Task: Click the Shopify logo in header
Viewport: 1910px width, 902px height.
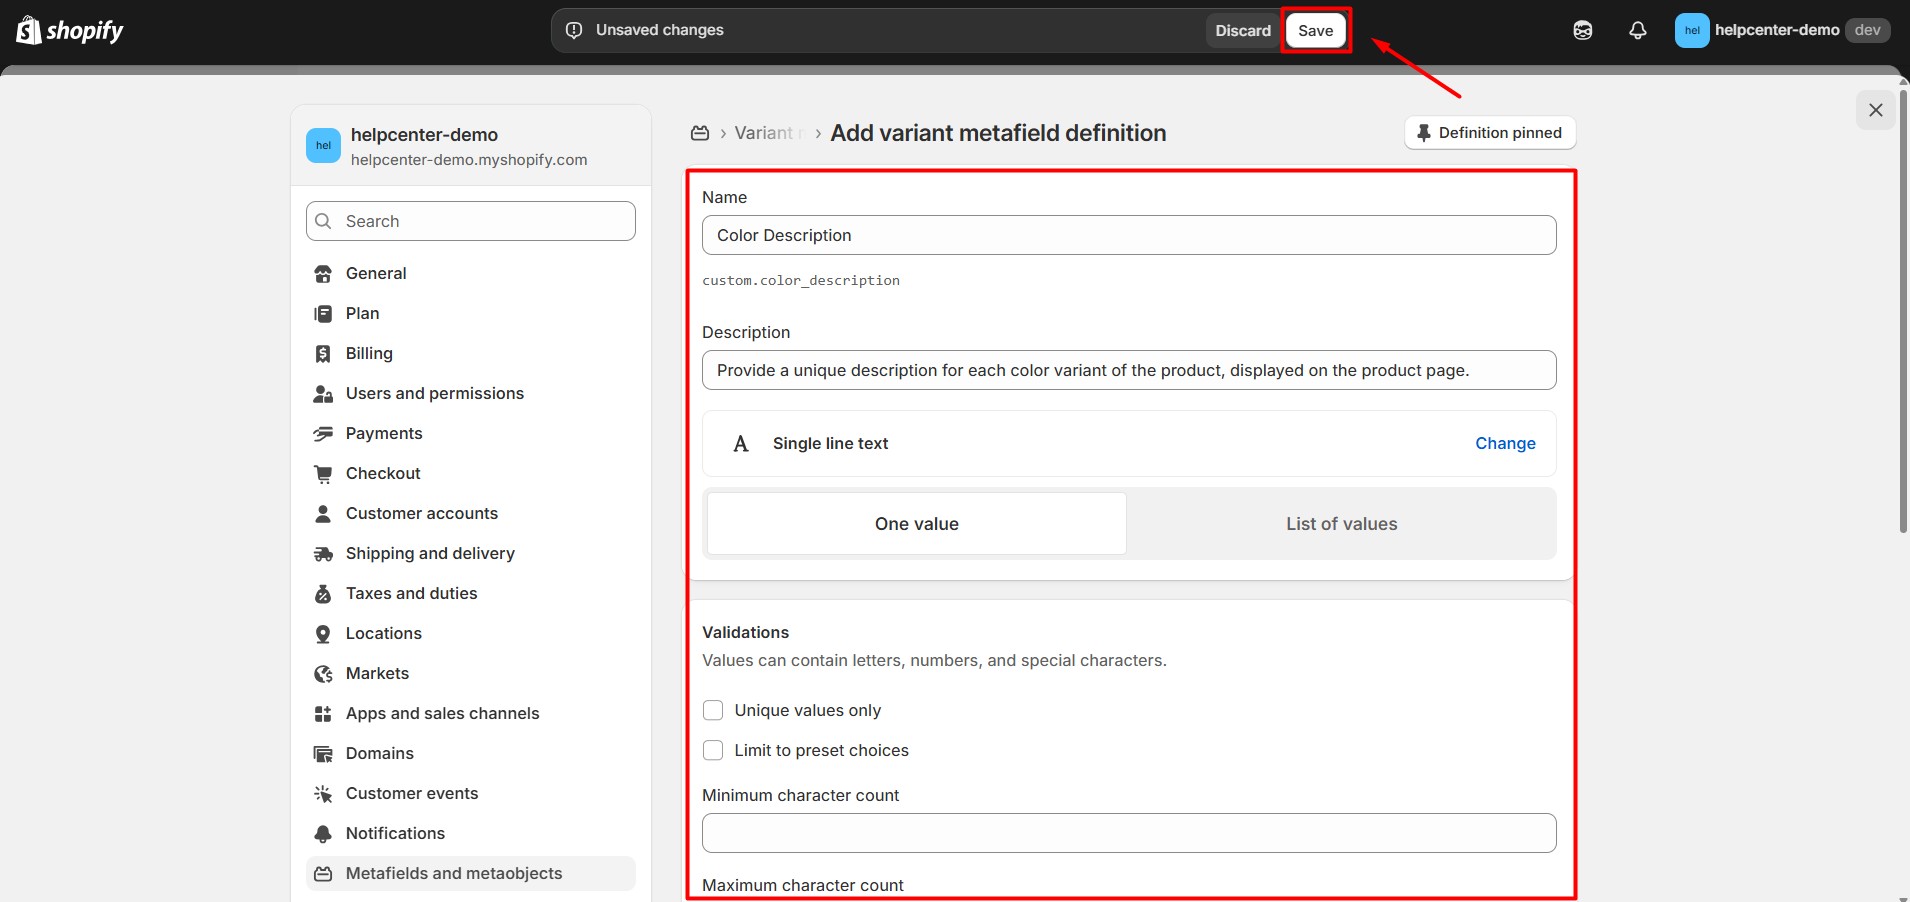Action: (x=70, y=30)
